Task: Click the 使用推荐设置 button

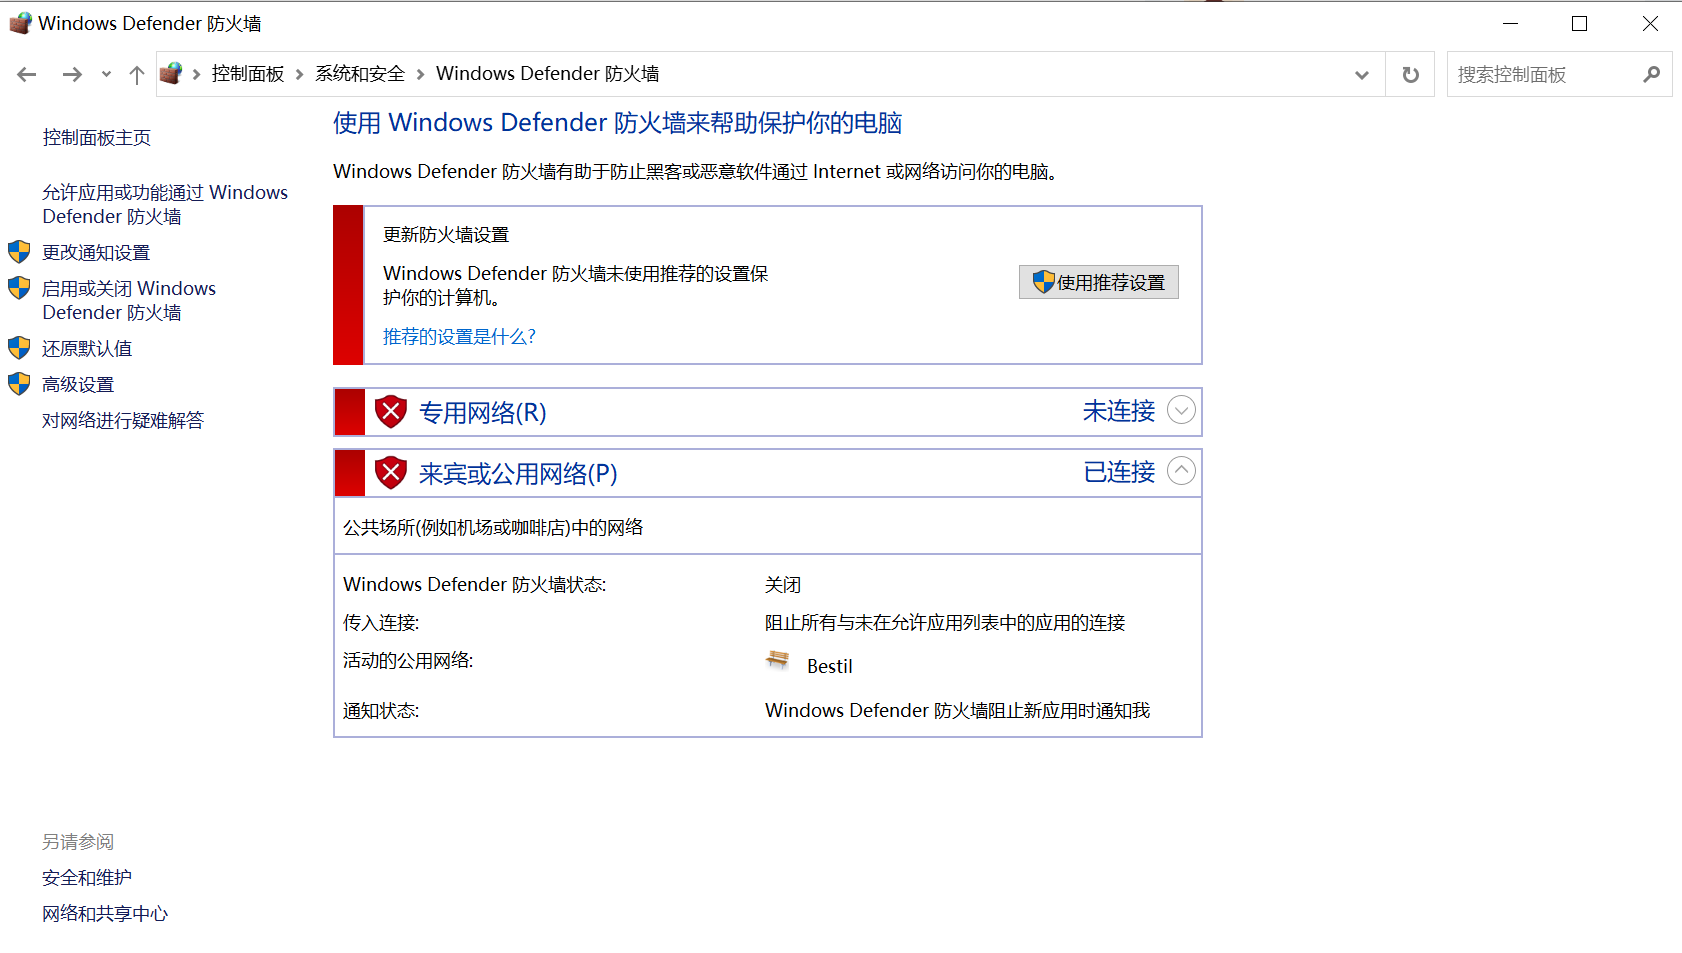Action: (x=1099, y=282)
